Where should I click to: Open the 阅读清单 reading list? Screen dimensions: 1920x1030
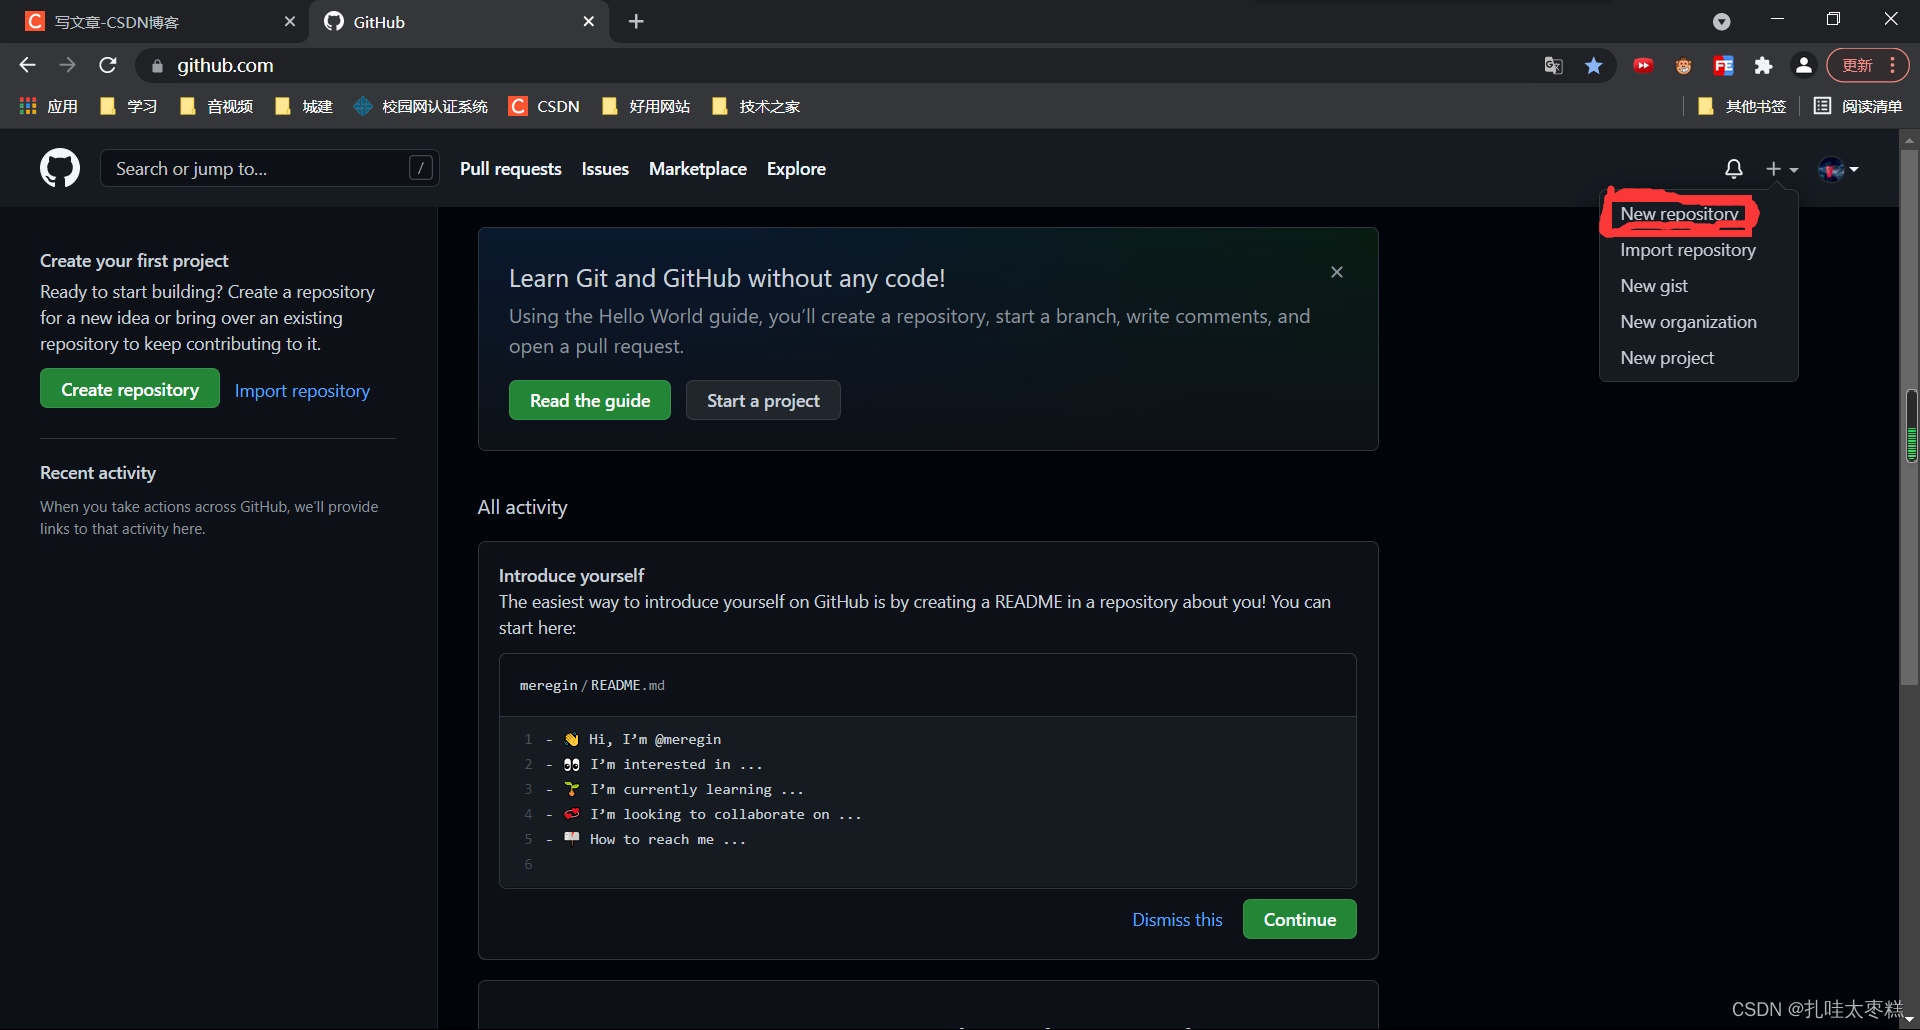pyautogui.click(x=1858, y=106)
